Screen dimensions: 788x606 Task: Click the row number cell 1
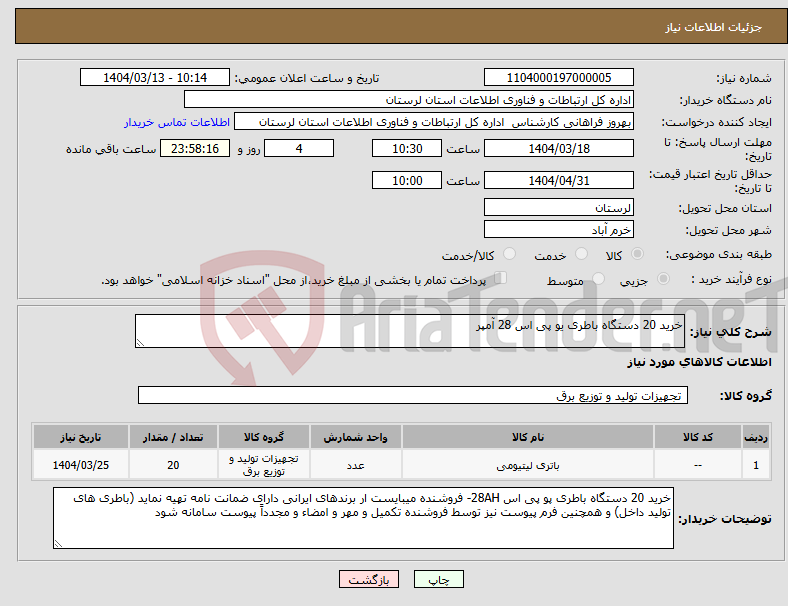pyautogui.click(x=755, y=465)
